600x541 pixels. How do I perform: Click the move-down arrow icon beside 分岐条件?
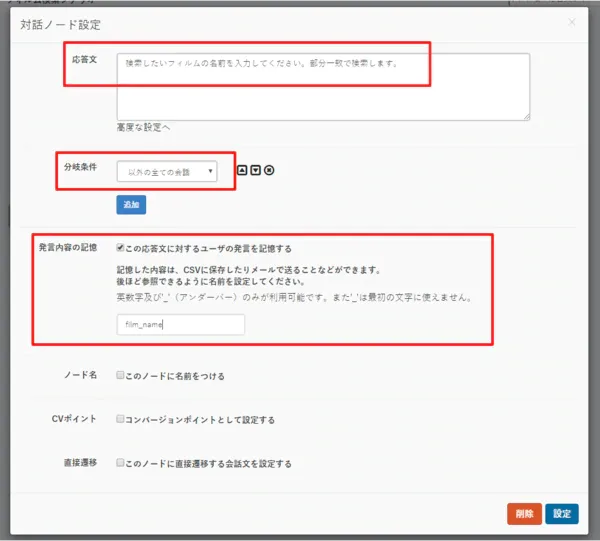(x=256, y=170)
